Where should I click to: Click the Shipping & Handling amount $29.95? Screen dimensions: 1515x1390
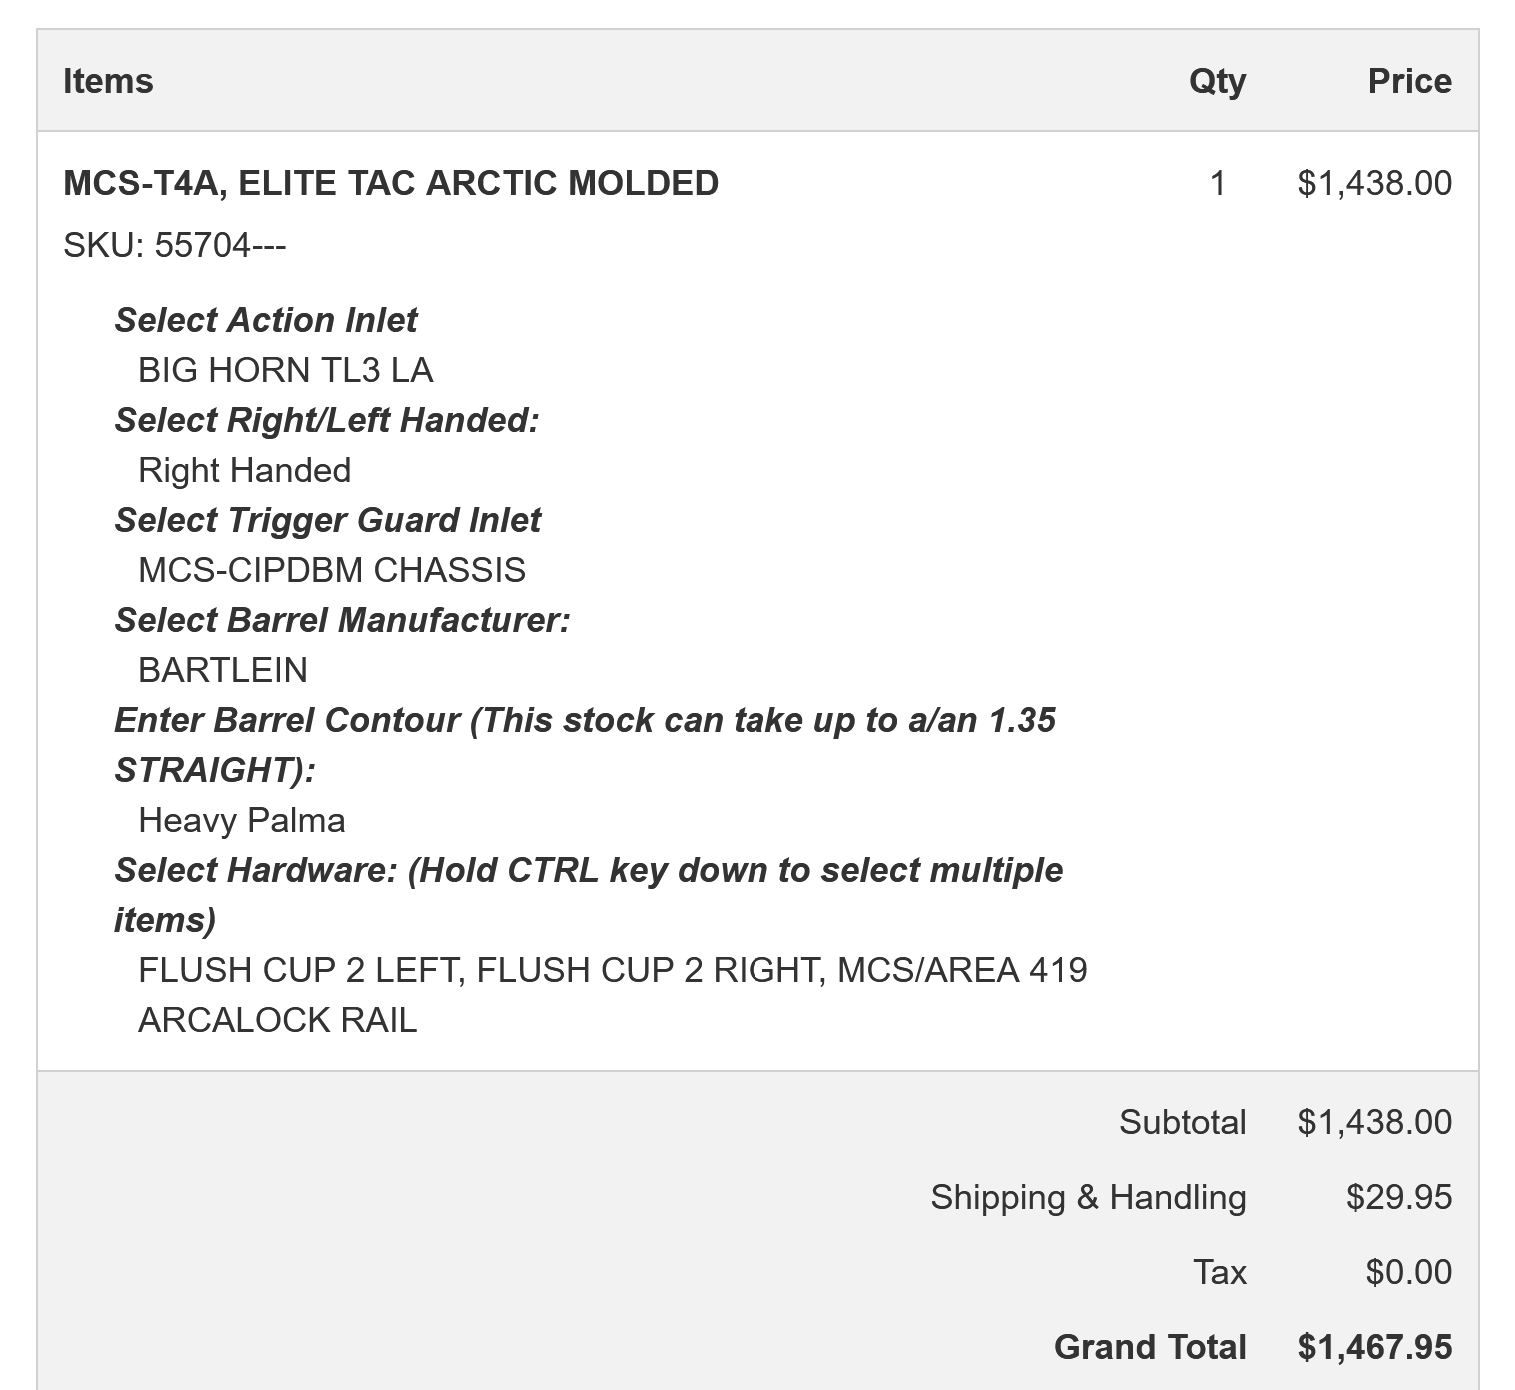[1398, 1197]
